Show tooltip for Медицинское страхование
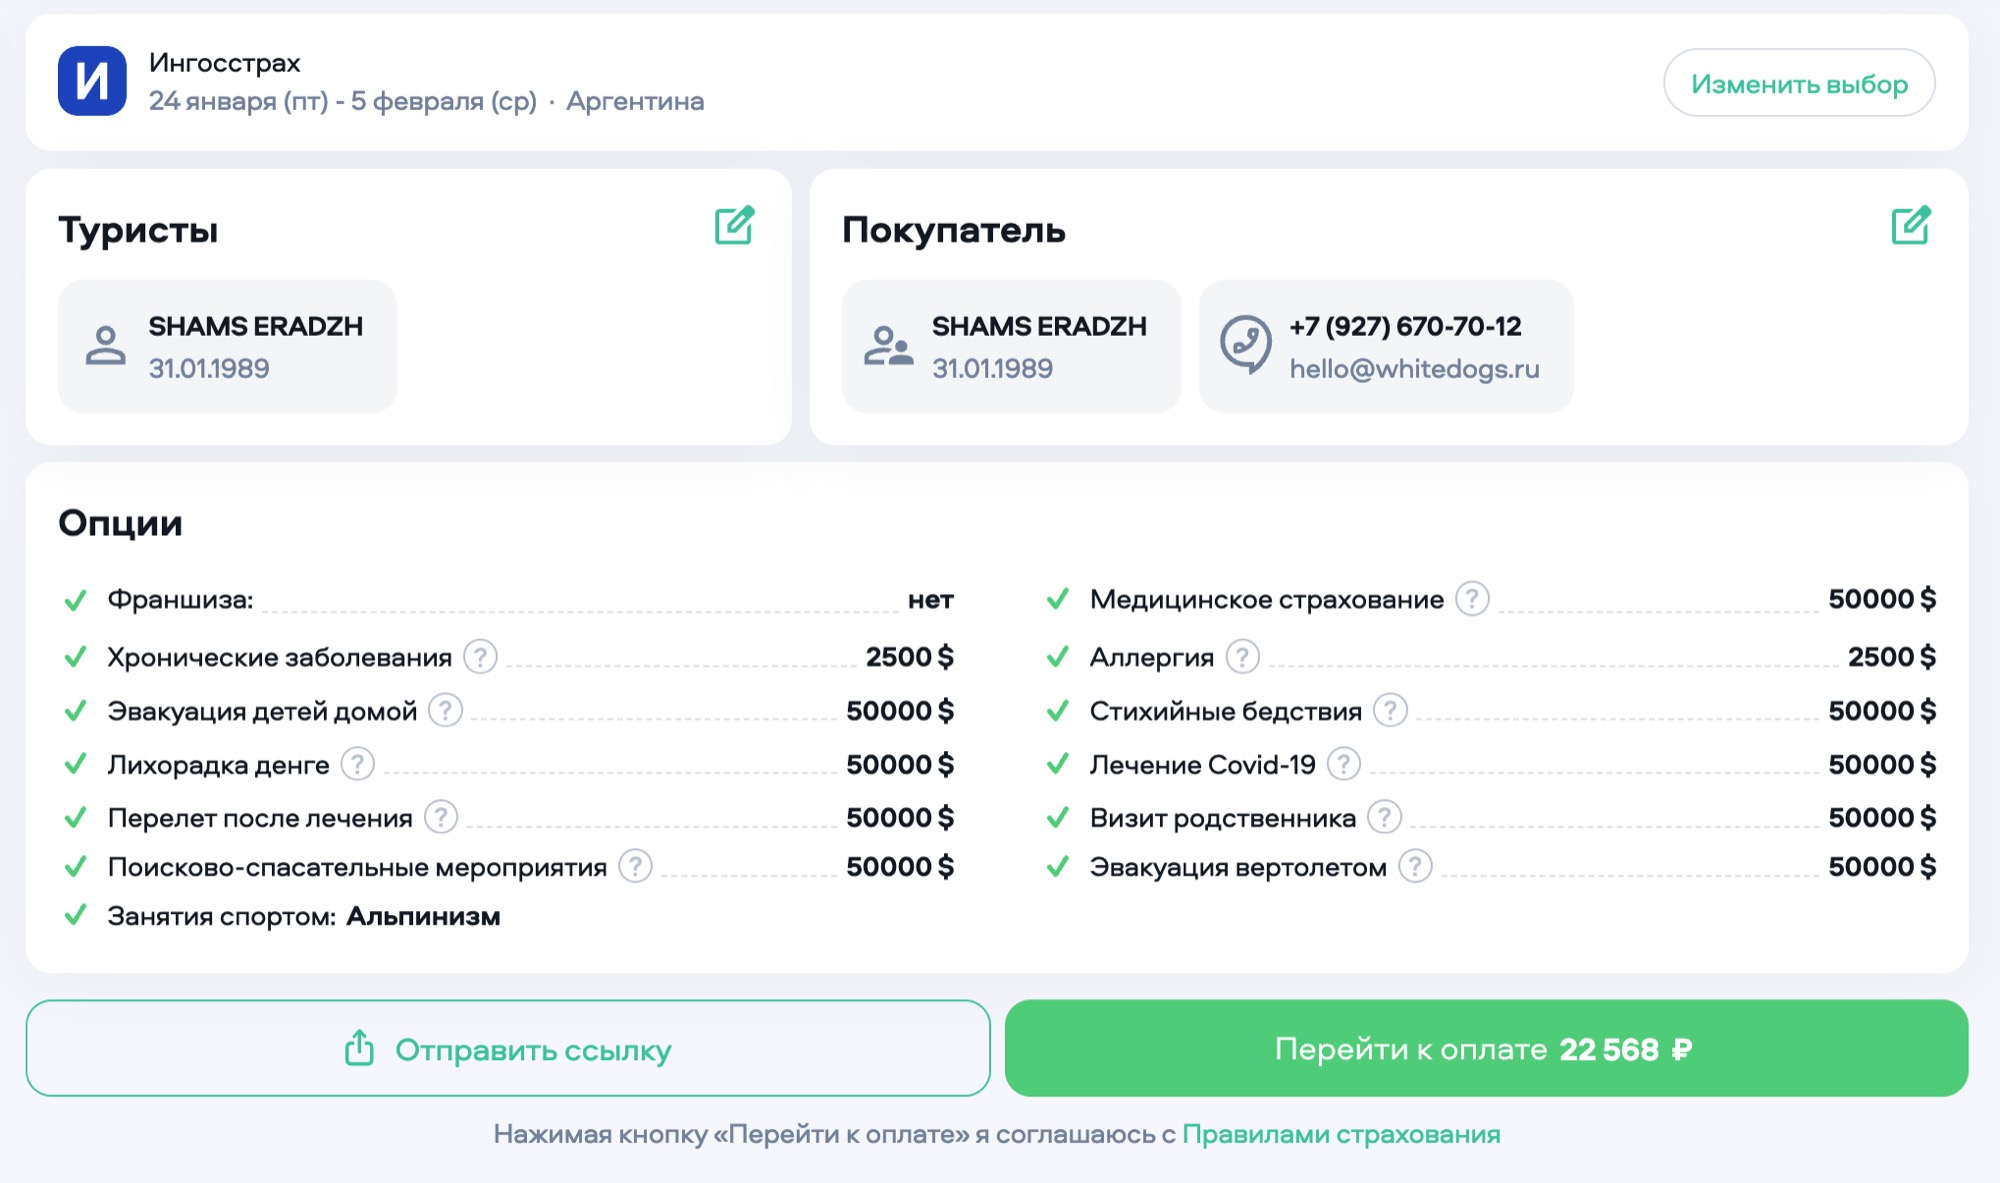This screenshot has height=1183, width=2000. point(1472,599)
